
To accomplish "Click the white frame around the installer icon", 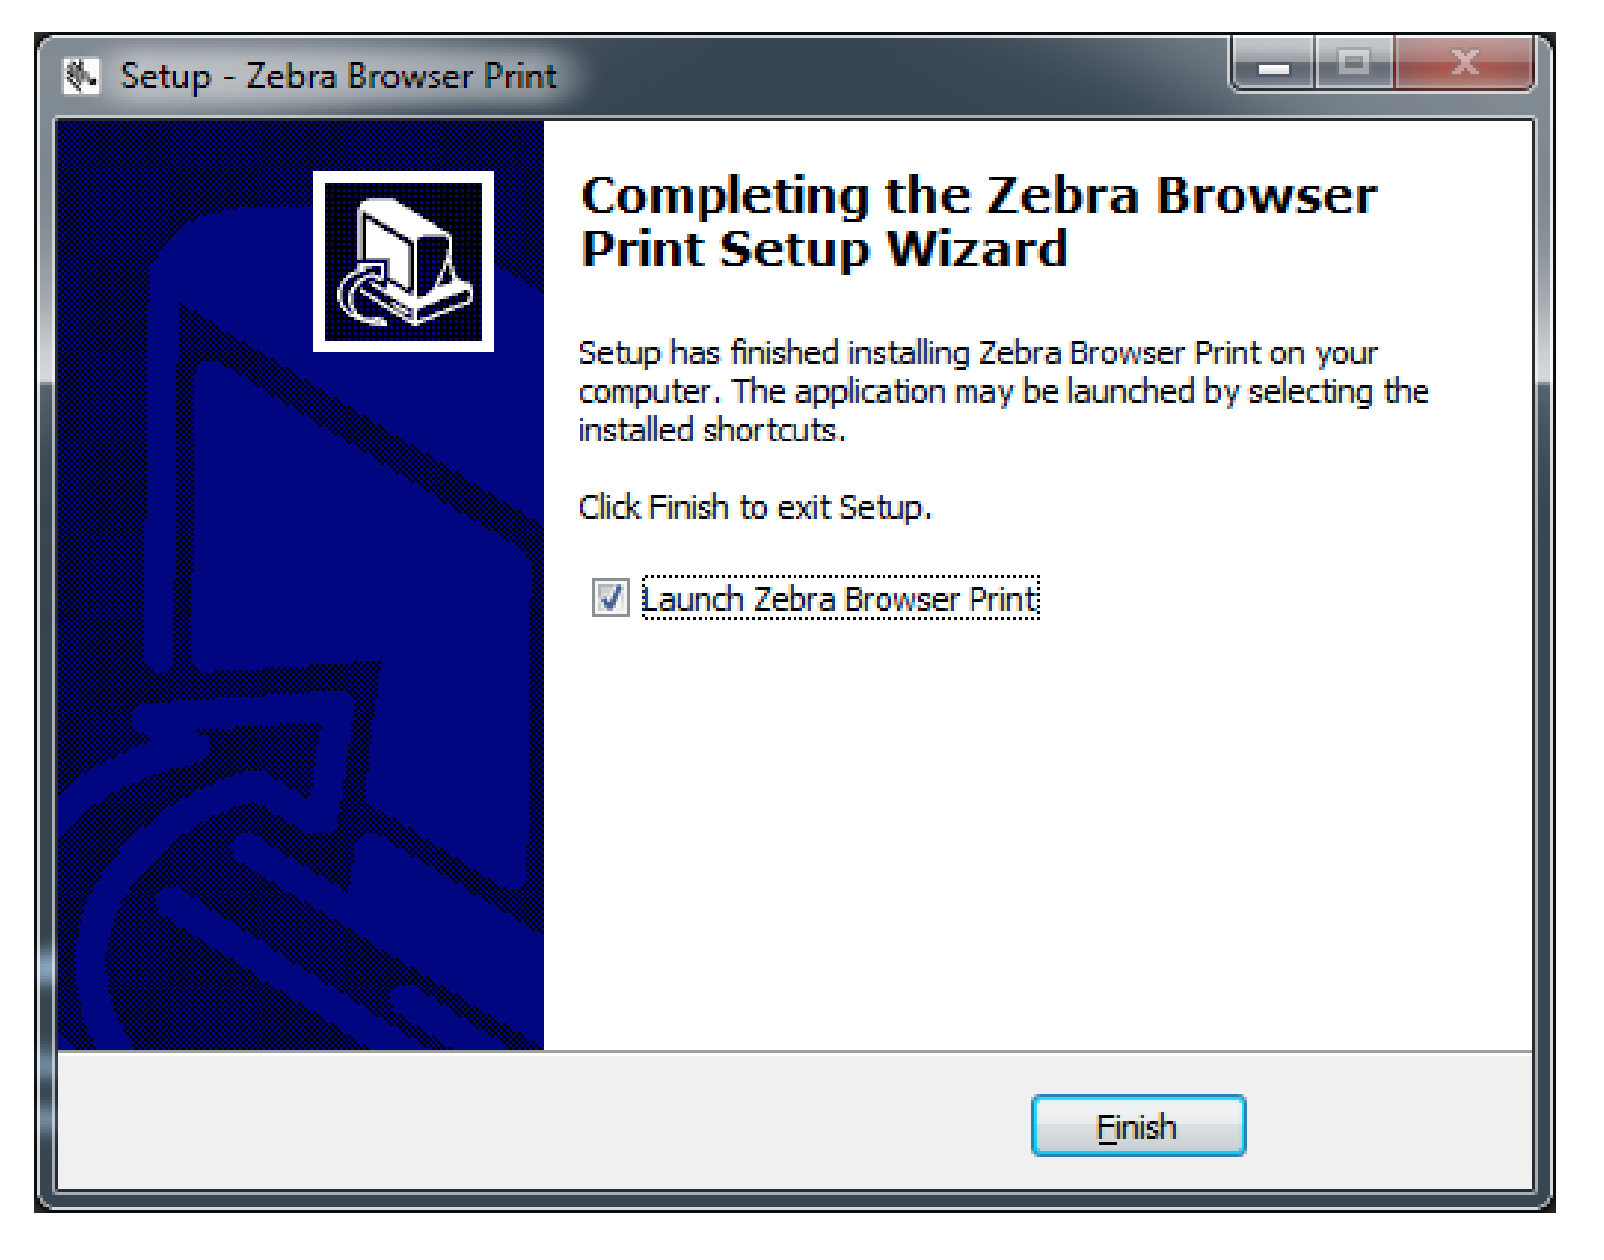I will (x=403, y=177).
